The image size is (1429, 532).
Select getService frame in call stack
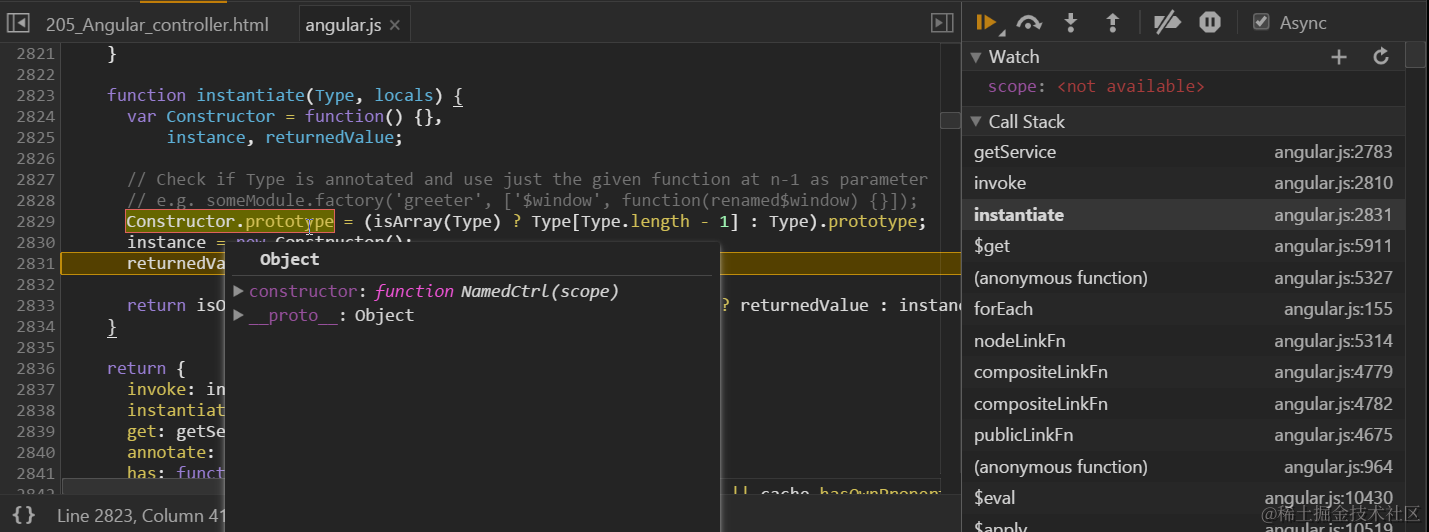(x=1014, y=152)
